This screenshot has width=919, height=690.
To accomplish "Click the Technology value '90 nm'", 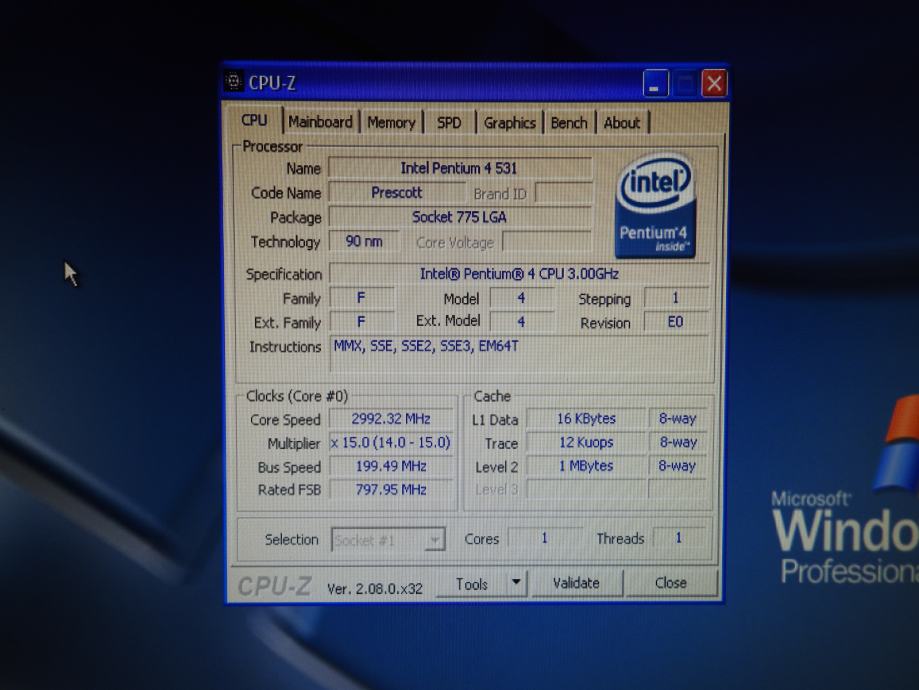I will (x=364, y=242).
